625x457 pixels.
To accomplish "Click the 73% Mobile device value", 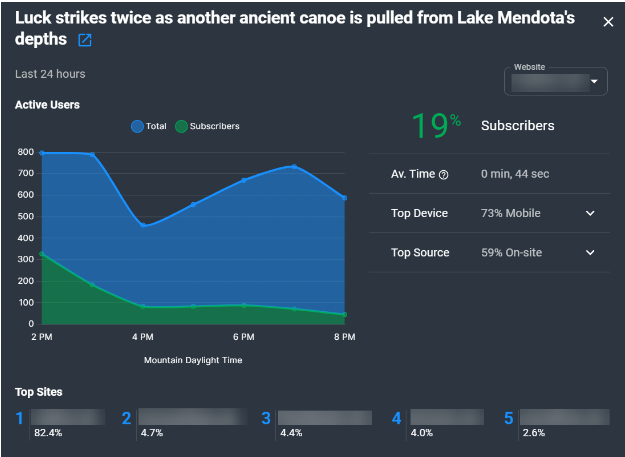I will pos(511,213).
